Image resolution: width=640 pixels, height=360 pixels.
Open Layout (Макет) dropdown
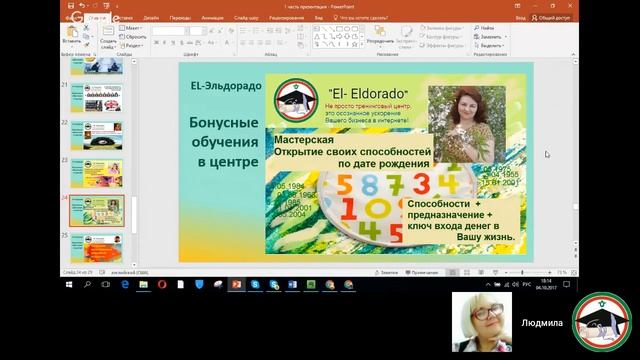tap(131, 28)
